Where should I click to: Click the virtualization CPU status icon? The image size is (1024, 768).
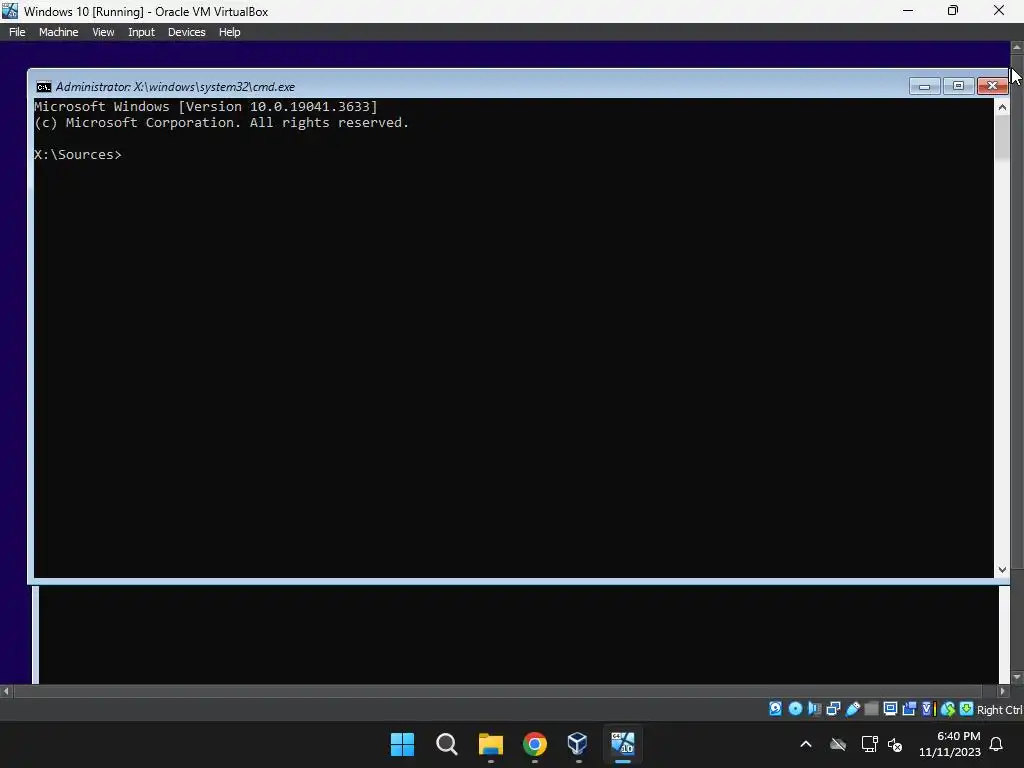[928, 709]
